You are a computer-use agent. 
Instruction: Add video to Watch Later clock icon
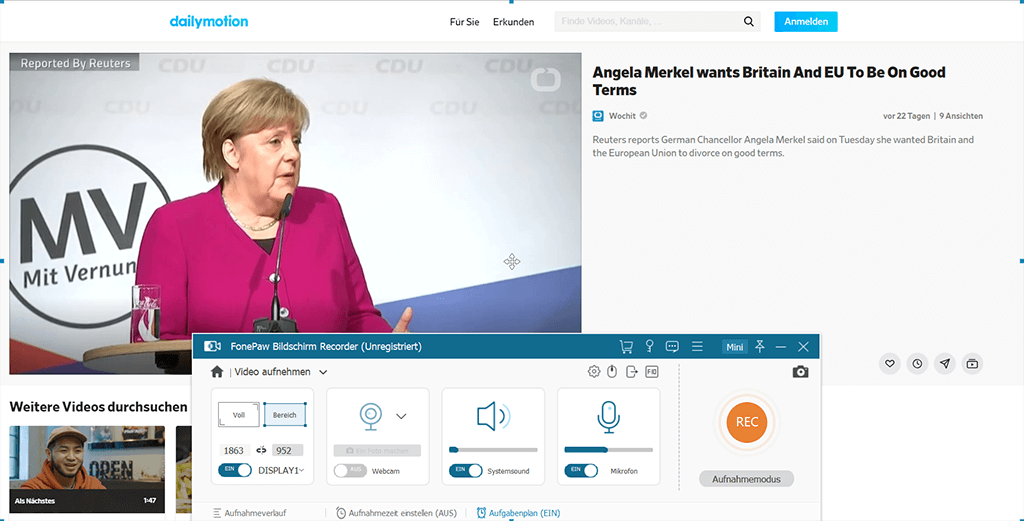917,364
